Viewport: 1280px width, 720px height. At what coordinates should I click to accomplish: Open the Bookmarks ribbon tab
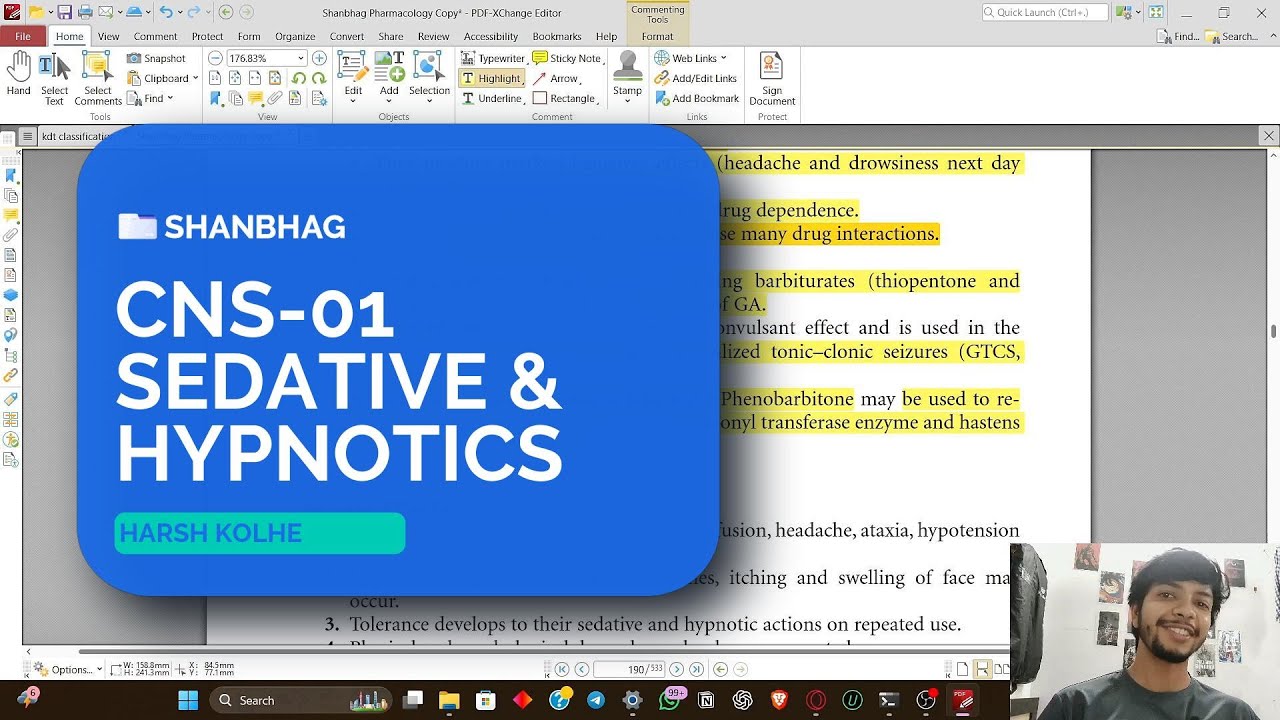pyautogui.click(x=557, y=36)
